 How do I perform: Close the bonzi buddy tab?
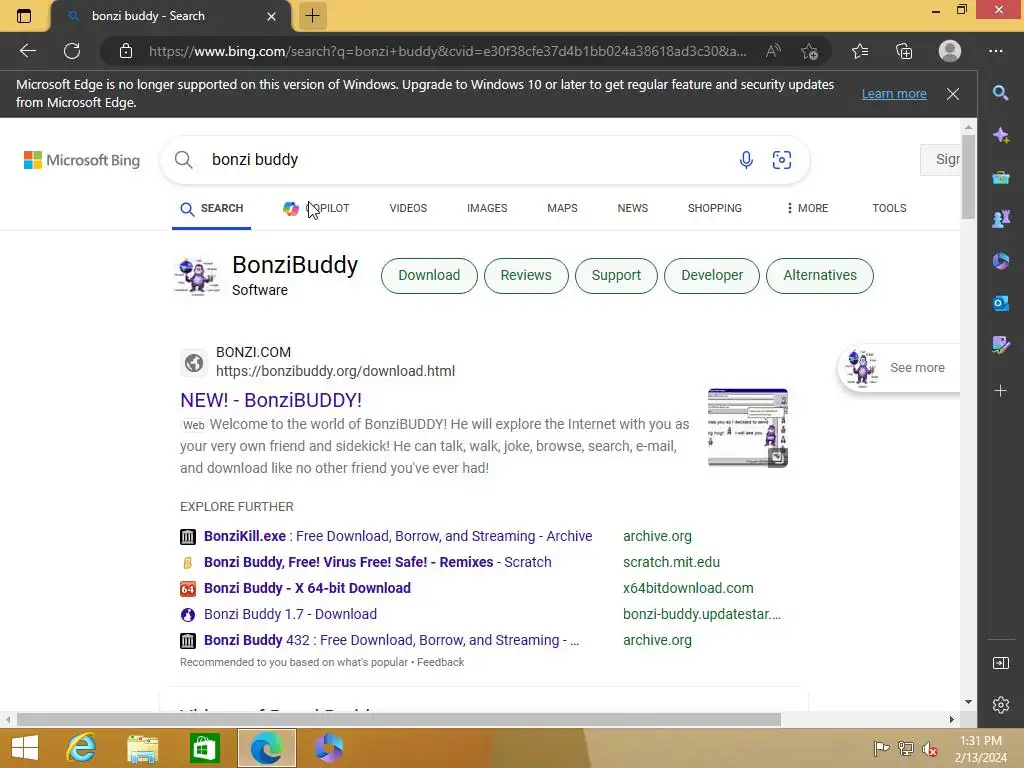[x=272, y=16]
